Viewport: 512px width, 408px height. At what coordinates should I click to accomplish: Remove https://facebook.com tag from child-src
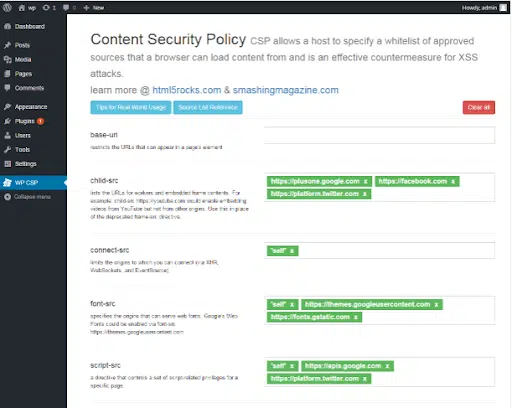pos(453,182)
